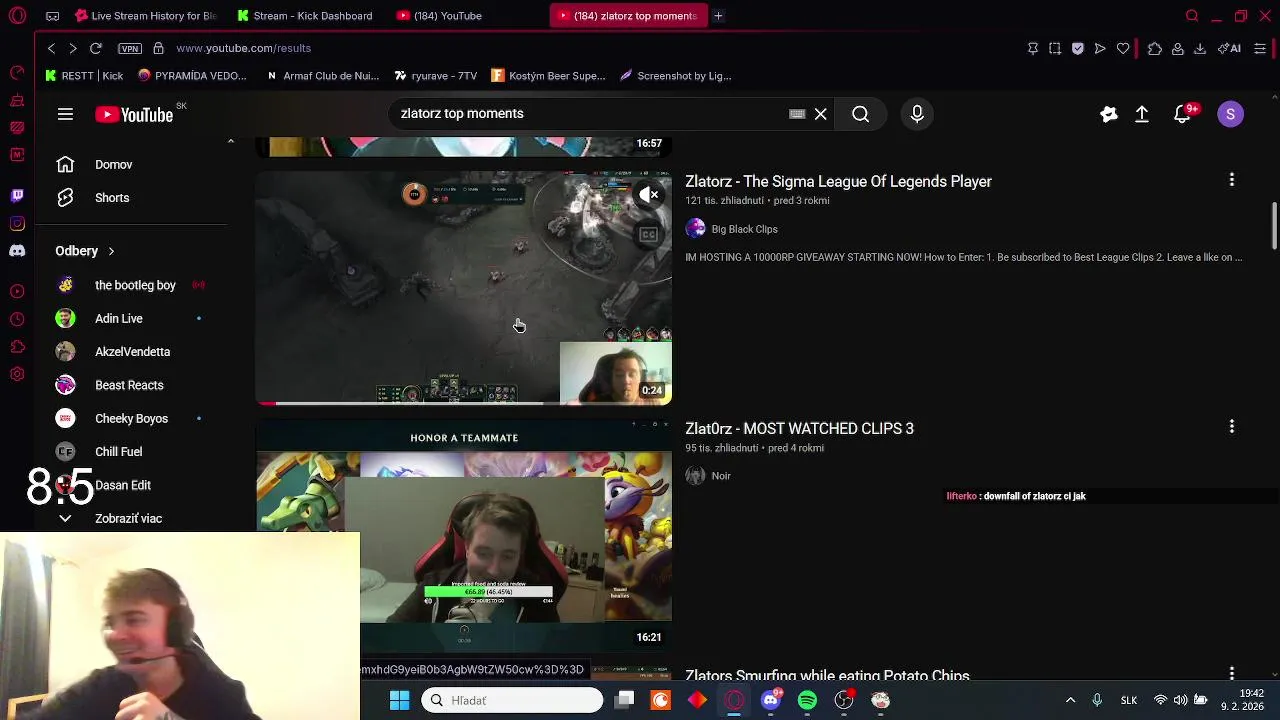Focus the YouTube search input field
This screenshot has height=720, width=1280.
coord(590,114)
